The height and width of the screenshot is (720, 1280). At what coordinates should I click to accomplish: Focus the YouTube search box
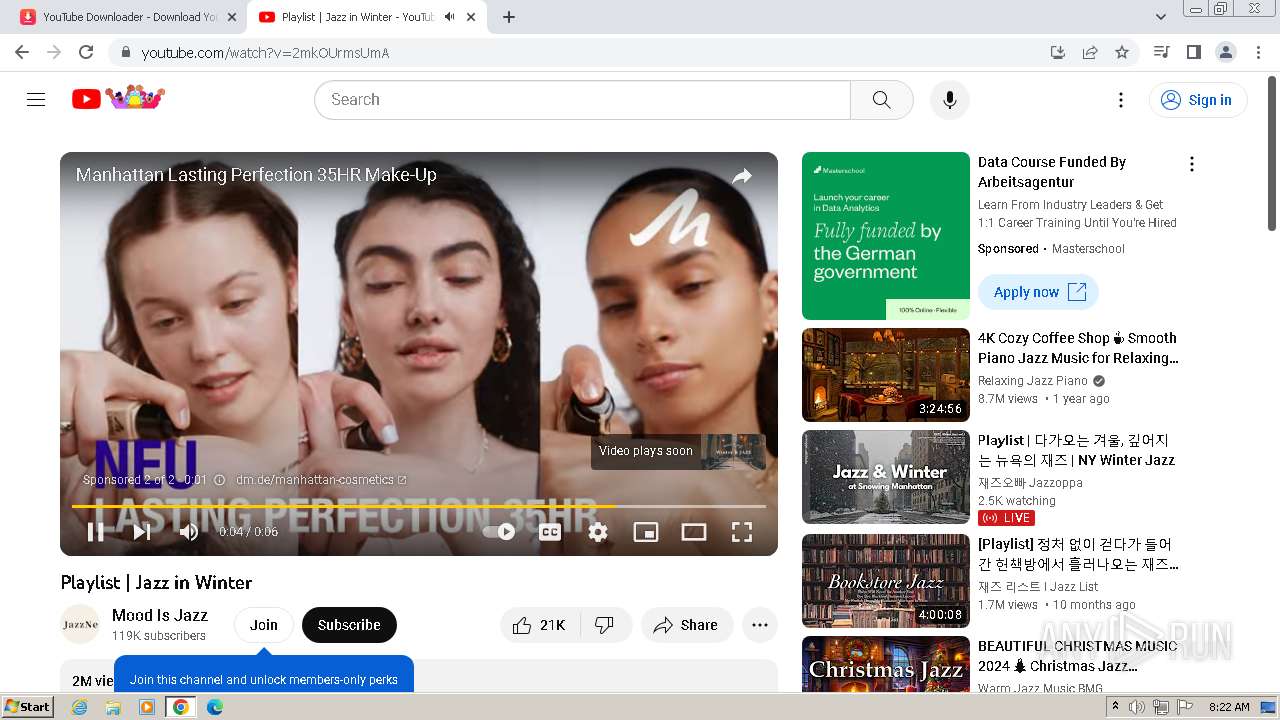click(x=583, y=100)
